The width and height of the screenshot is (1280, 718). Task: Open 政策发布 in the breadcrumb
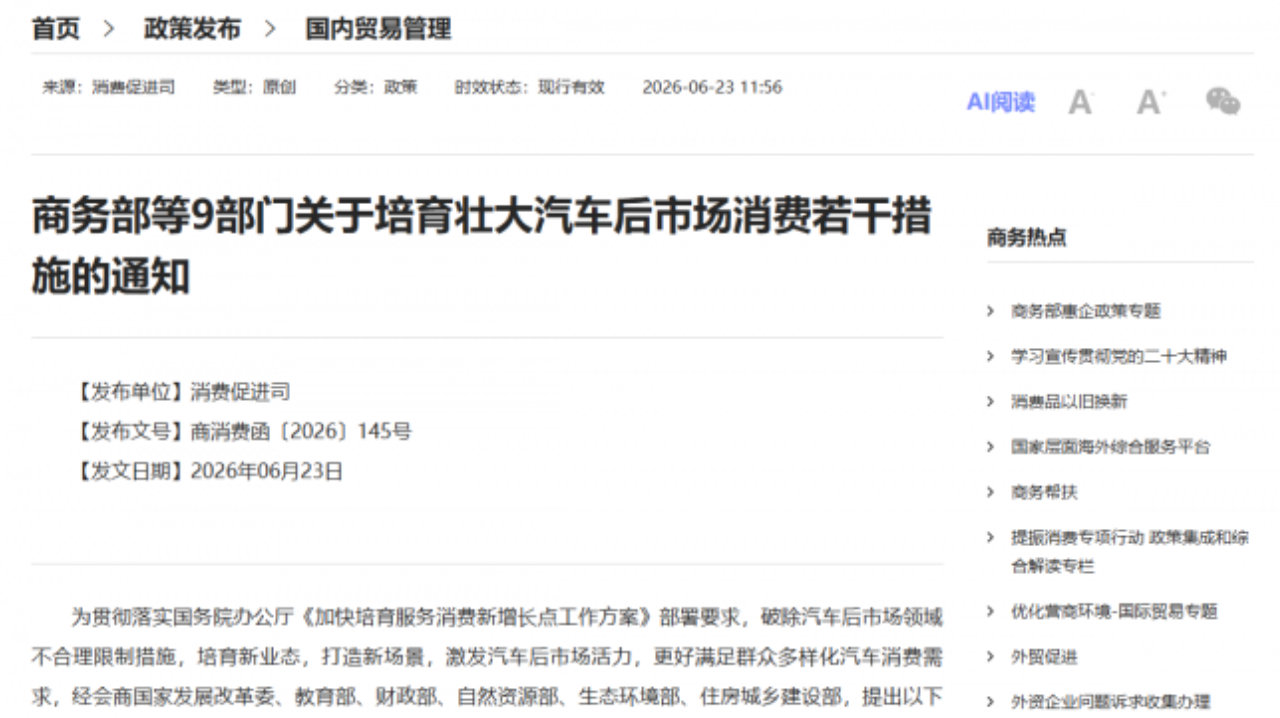click(192, 29)
